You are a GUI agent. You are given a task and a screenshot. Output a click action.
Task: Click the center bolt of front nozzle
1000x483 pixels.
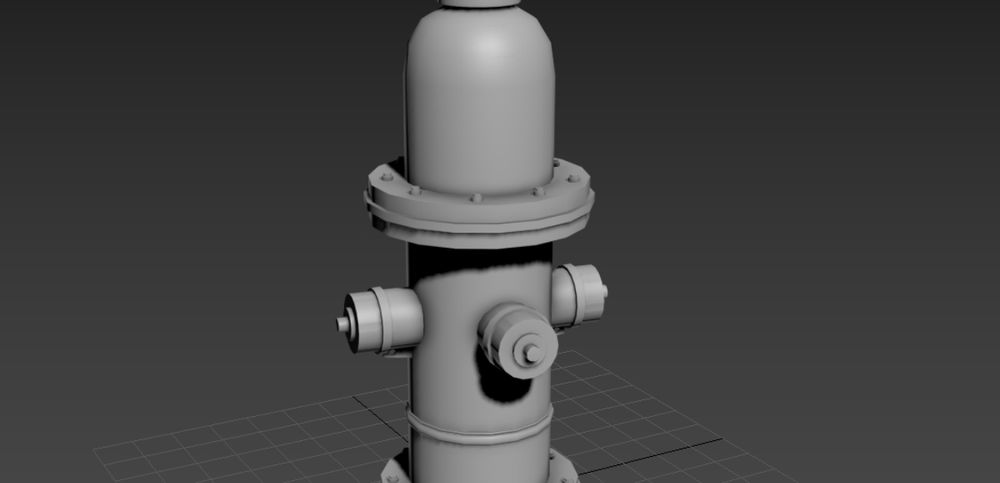tap(533, 352)
